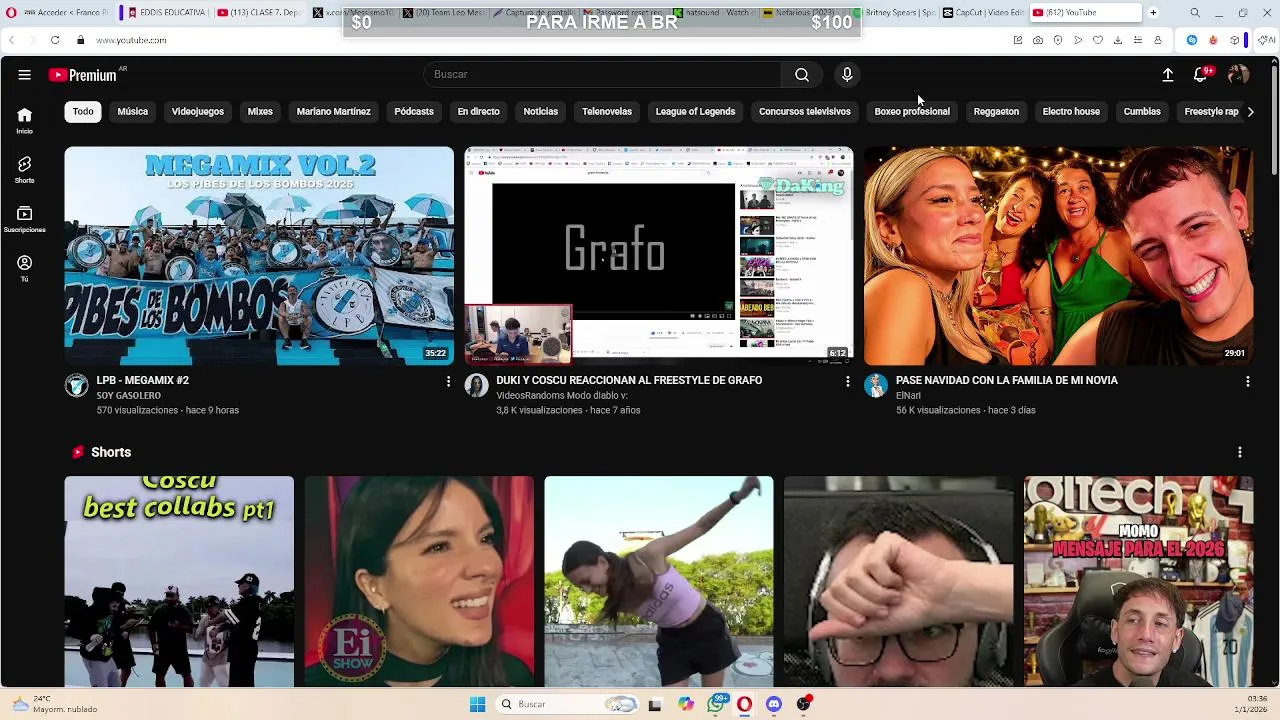The width and height of the screenshot is (1280, 720).
Task: Open WhatsApp from the taskbar
Action: (716, 704)
